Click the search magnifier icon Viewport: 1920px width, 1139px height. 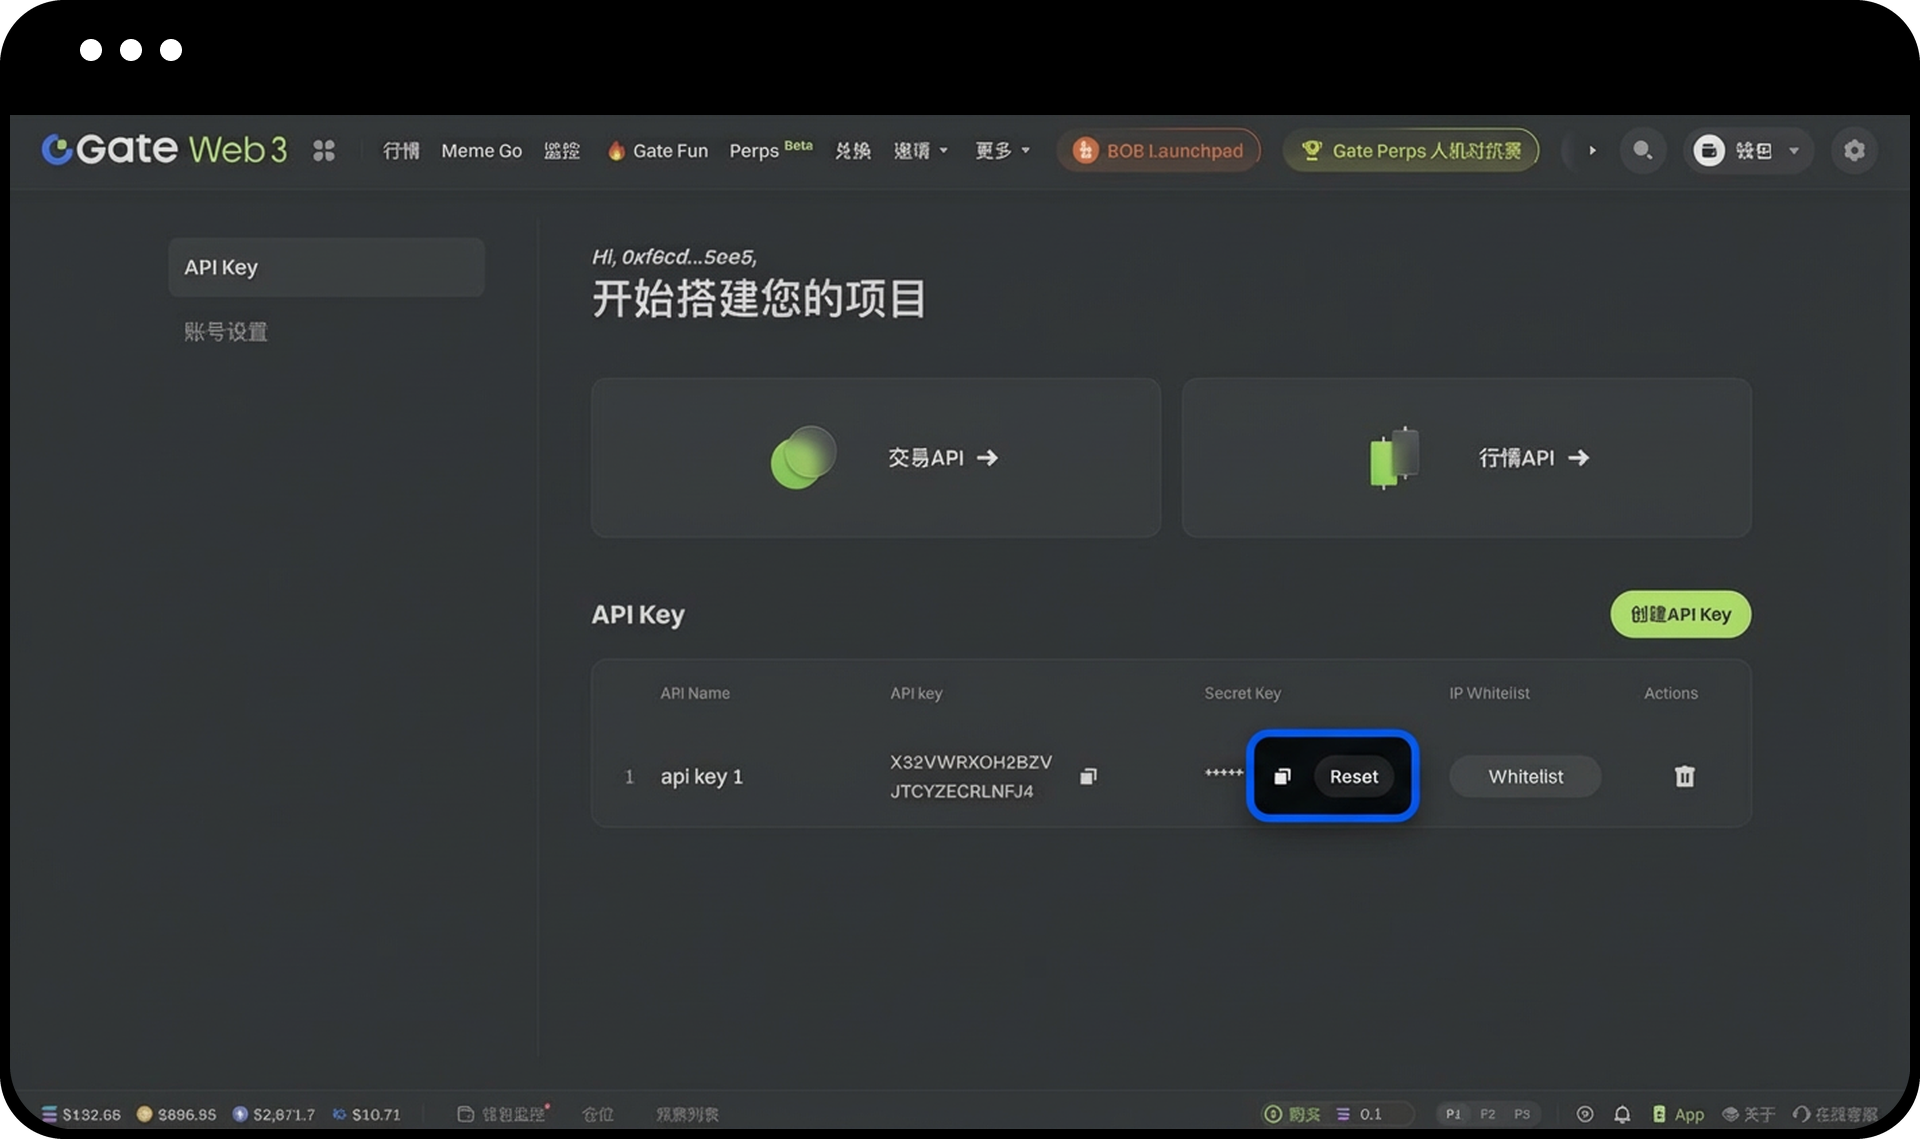click(x=1642, y=150)
